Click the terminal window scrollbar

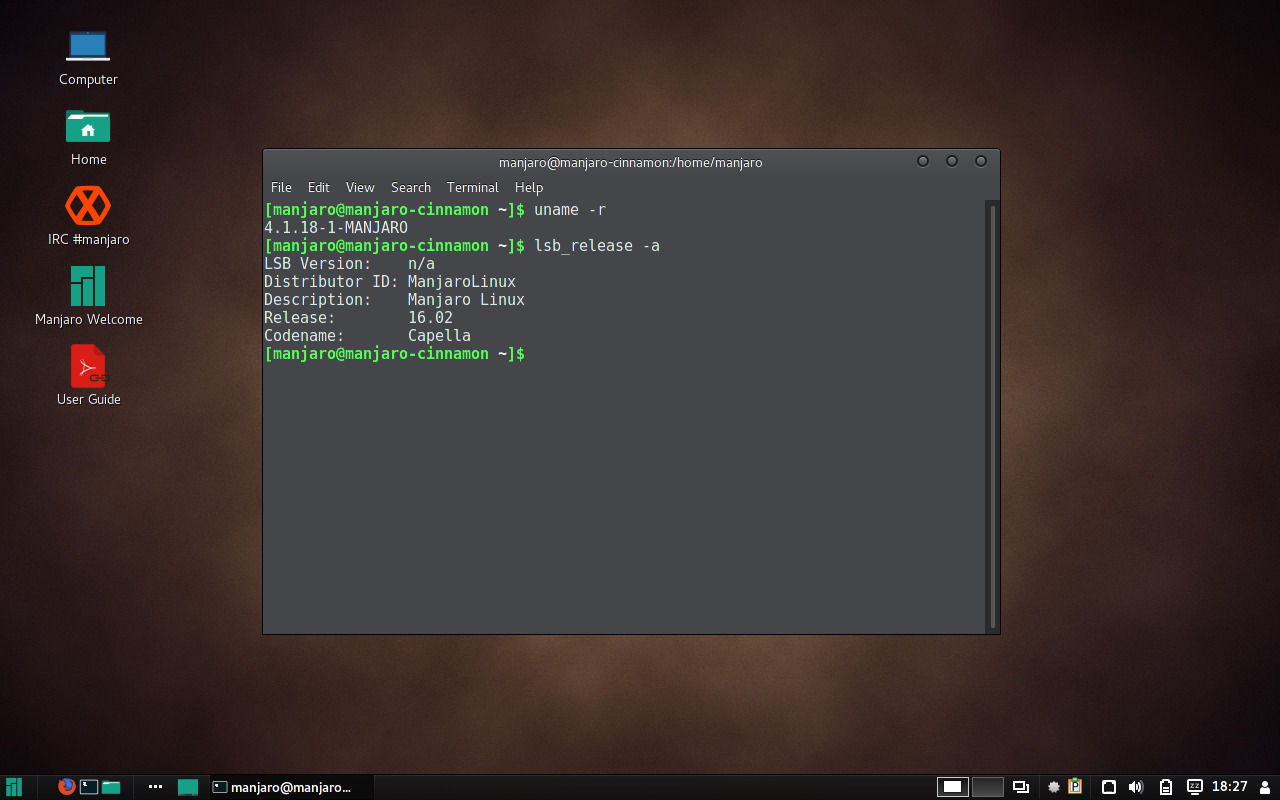coord(992,400)
